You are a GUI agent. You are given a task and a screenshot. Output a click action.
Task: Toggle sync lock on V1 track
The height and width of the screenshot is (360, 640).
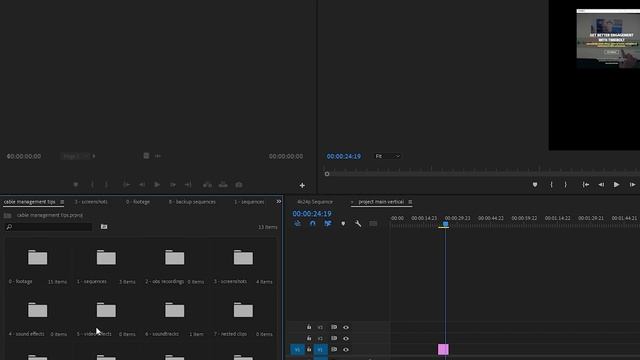click(334, 350)
